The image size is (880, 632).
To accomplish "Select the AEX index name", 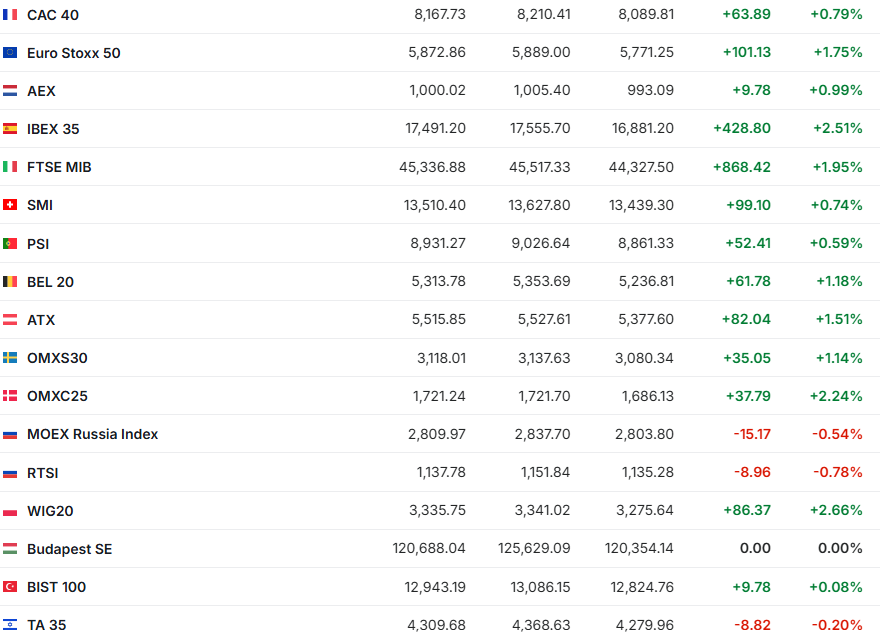I will coord(41,91).
